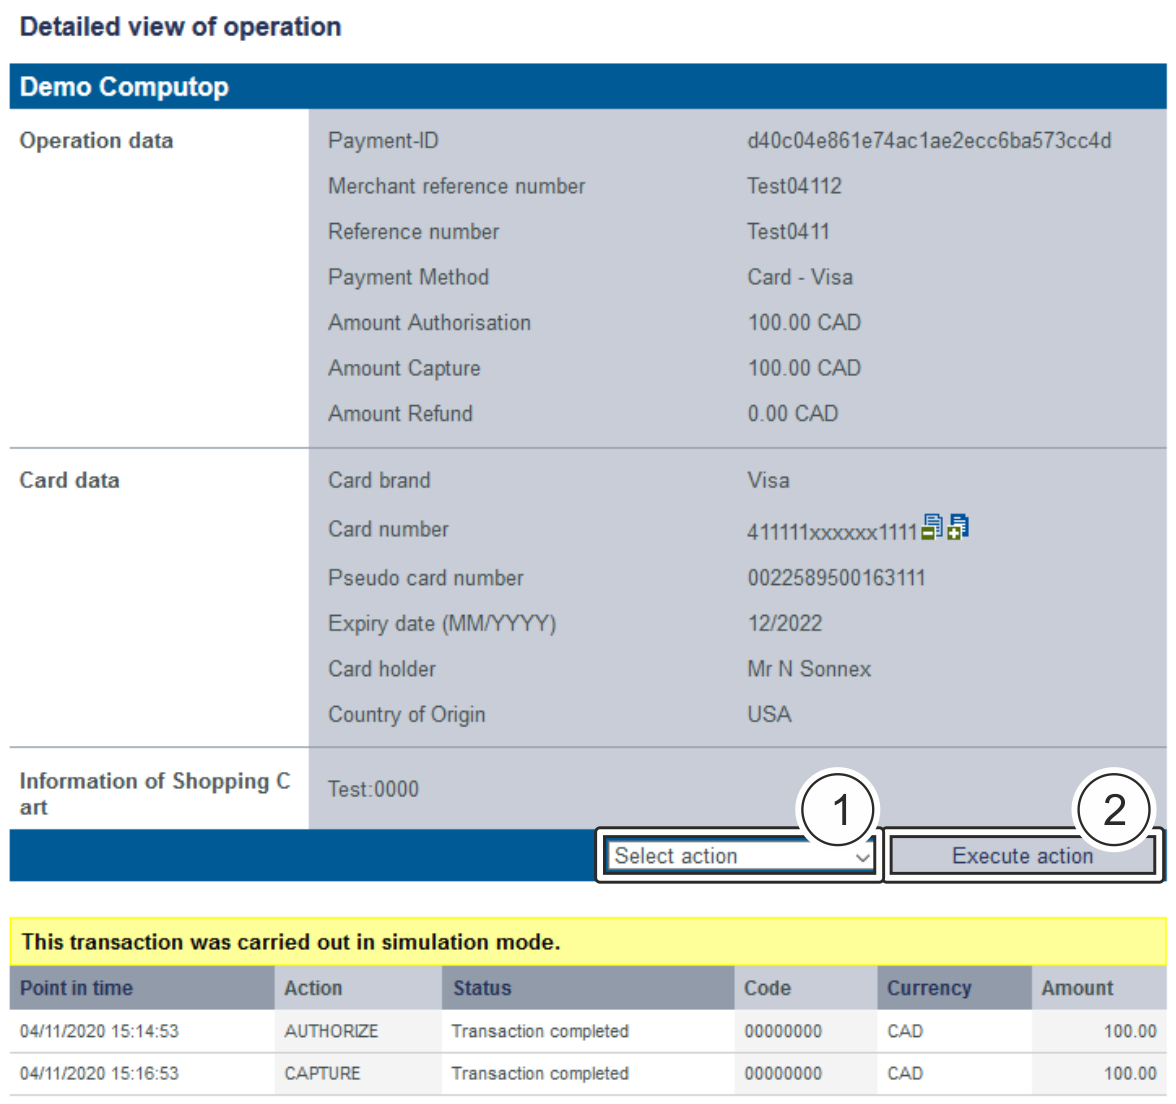Image resolution: width=1176 pixels, height=1104 pixels.
Task: Click the minus document icon beside card number
Action: pyautogui.click(x=931, y=527)
